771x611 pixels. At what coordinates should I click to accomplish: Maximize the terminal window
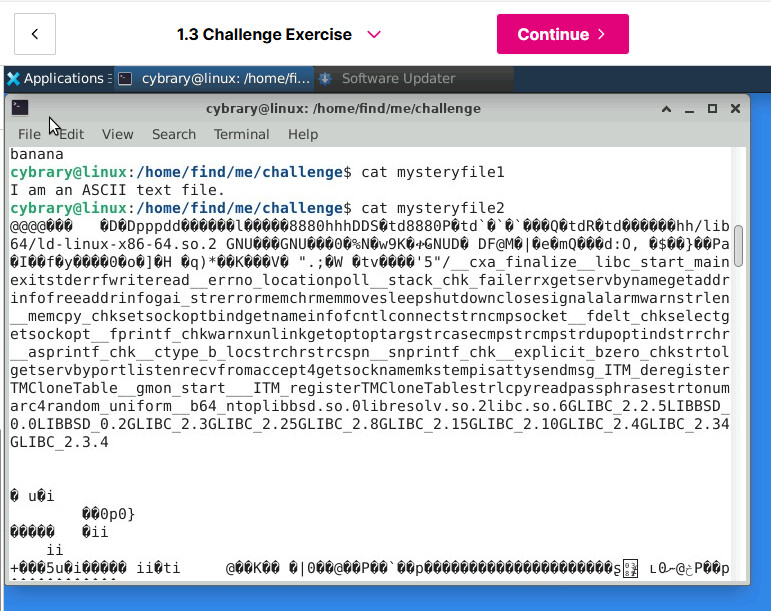712,108
